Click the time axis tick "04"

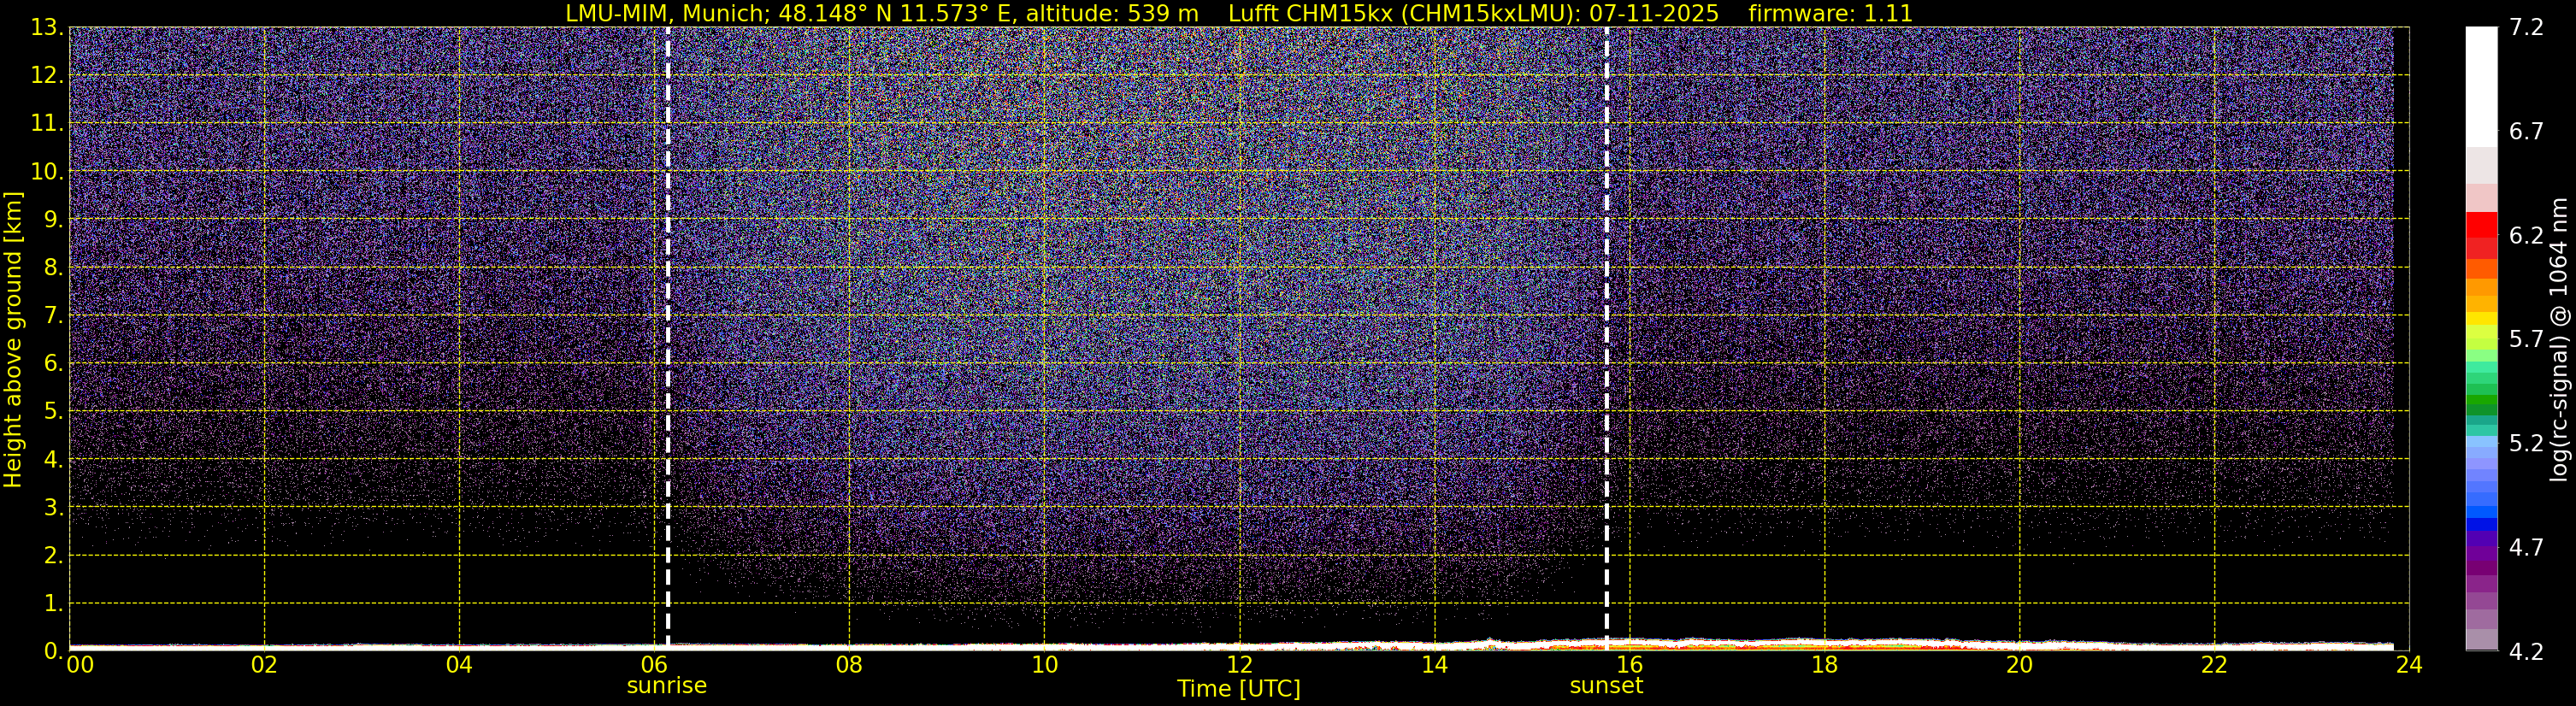click(459, 665)
